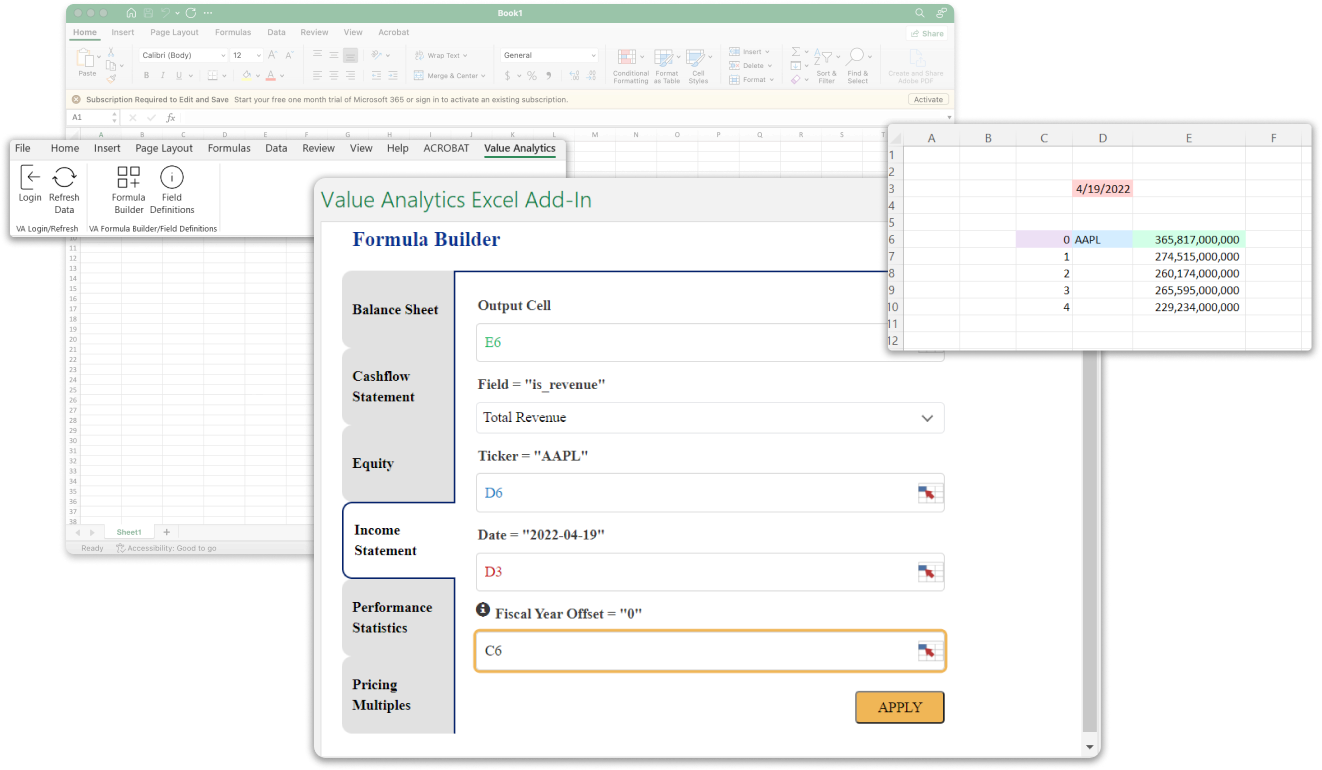
Task: Open the ACROBAT tab in add-in ribbon
Action: pyautogui.click(x=446, y=148)
